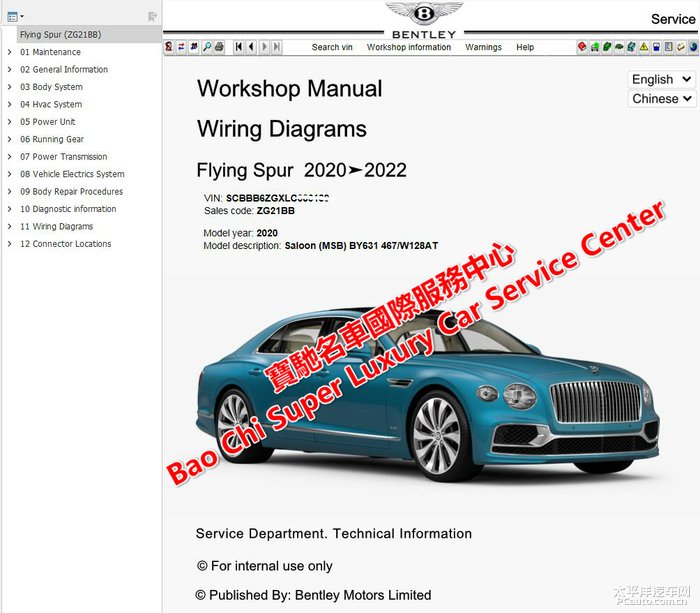Click Model year 2020 text
This screenshot has width=700, height=613.
click(240, 233)
